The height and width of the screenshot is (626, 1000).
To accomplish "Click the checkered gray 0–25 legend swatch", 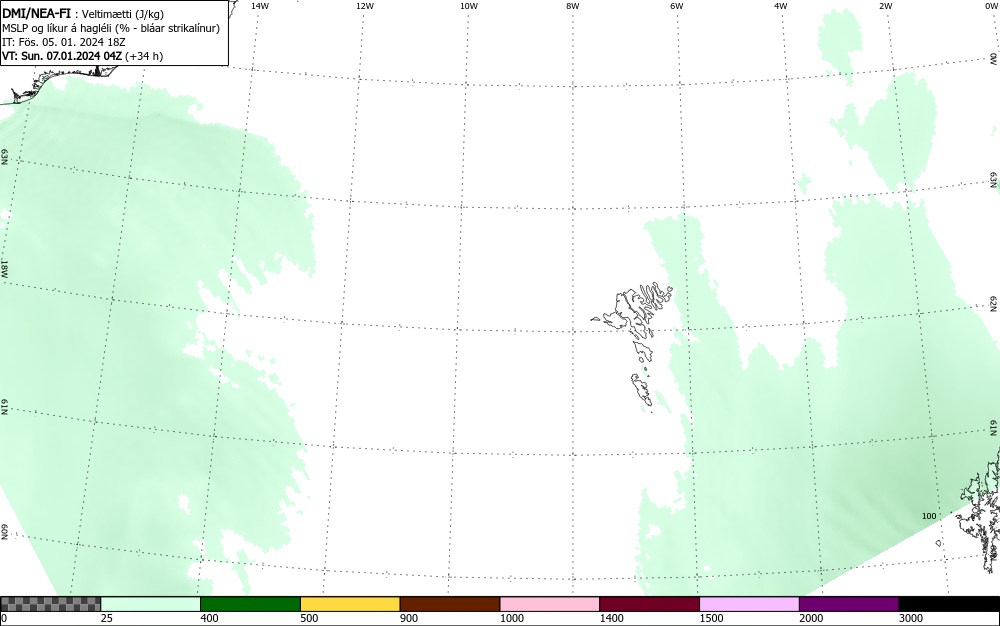I will tap(50, 604).
